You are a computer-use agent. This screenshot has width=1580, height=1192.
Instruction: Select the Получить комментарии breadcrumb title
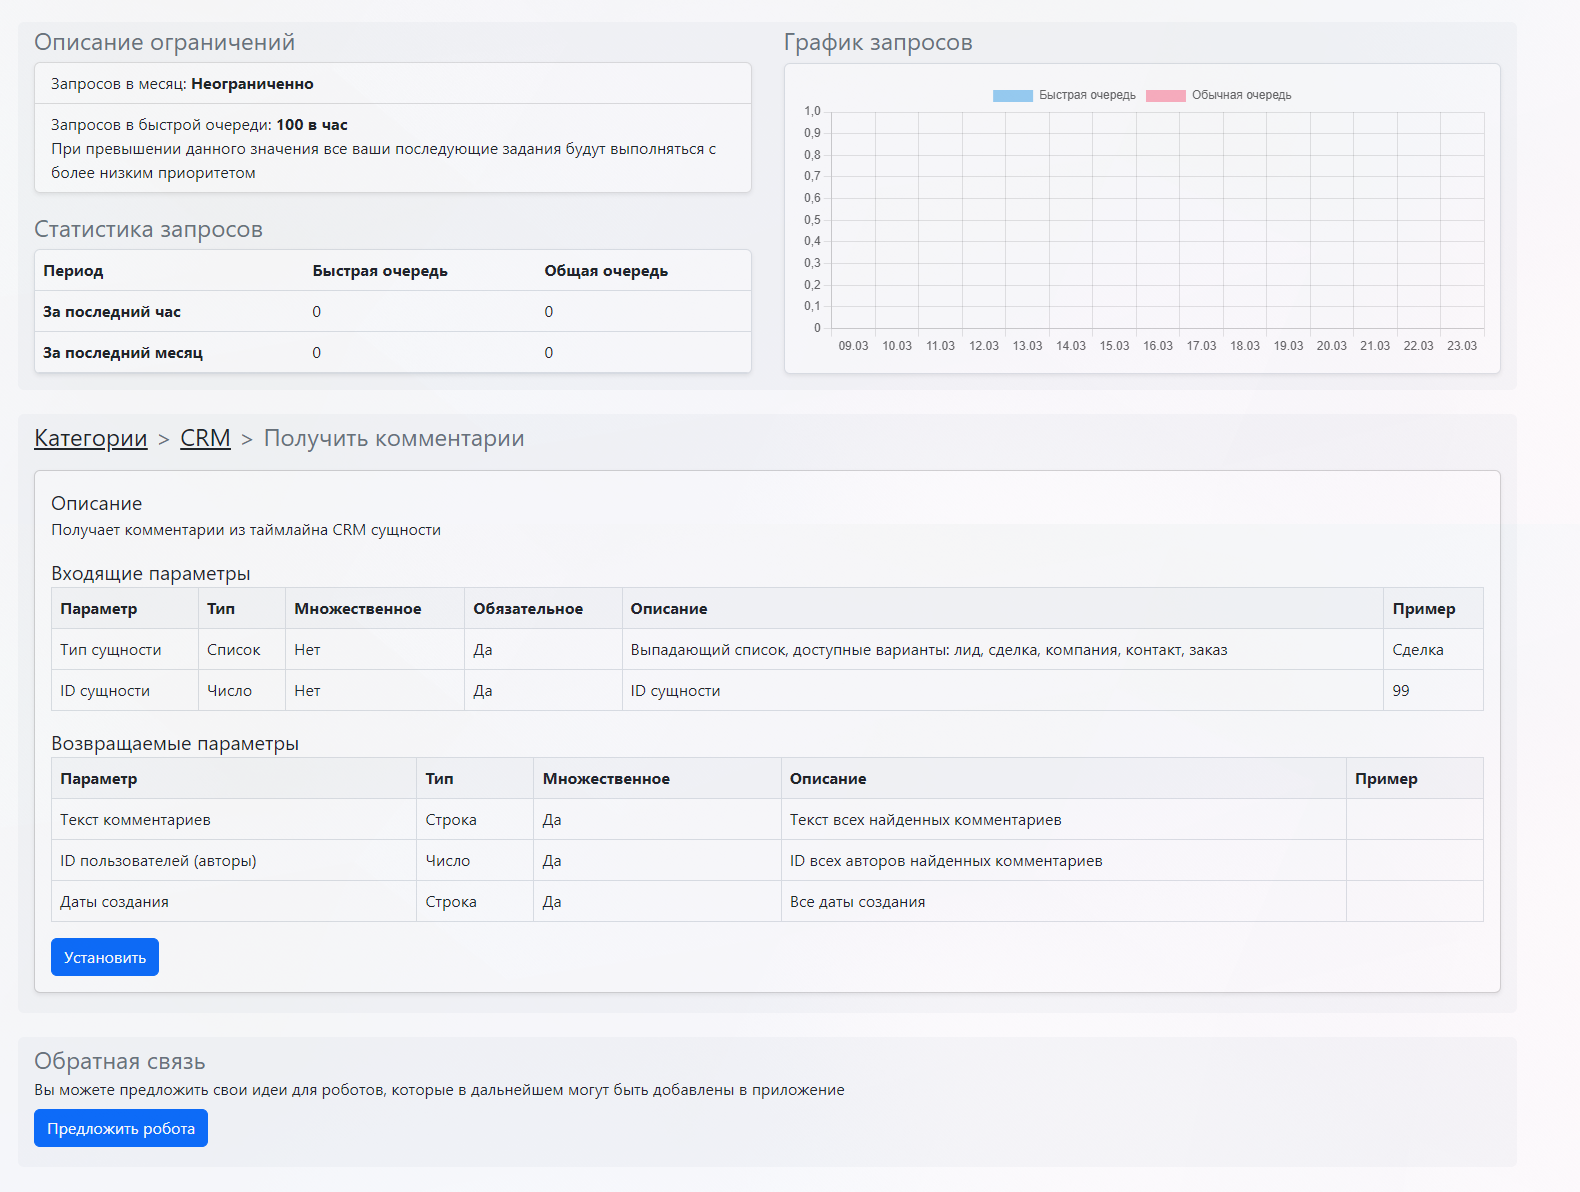[x=394, y=439]
